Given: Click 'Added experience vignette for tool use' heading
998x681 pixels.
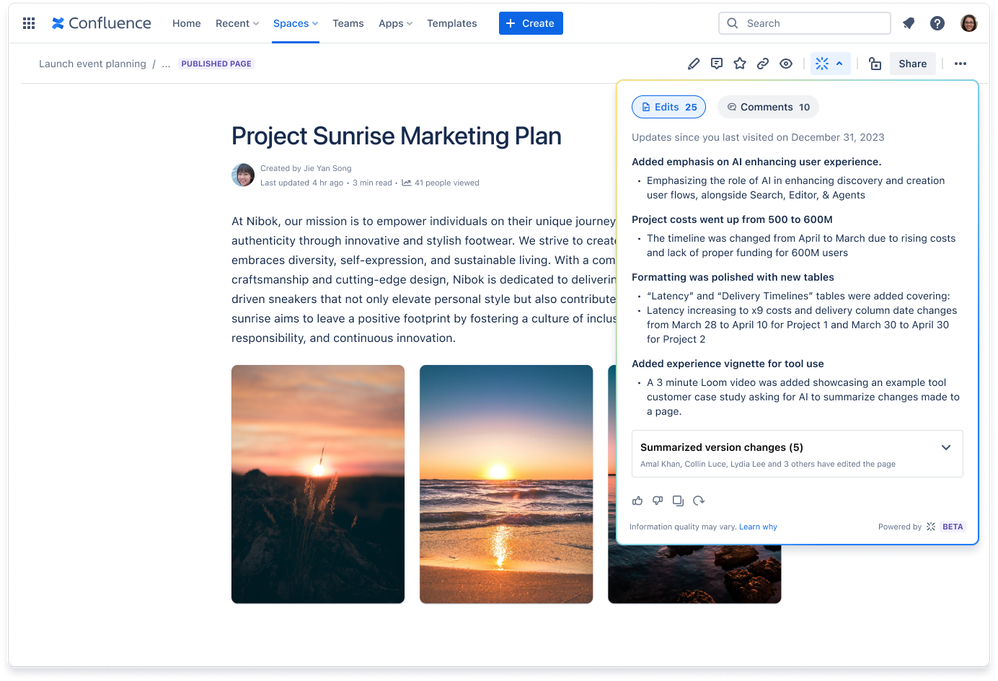Looking at the screenshot, I should pyautogui.click(x=727, y=364).
